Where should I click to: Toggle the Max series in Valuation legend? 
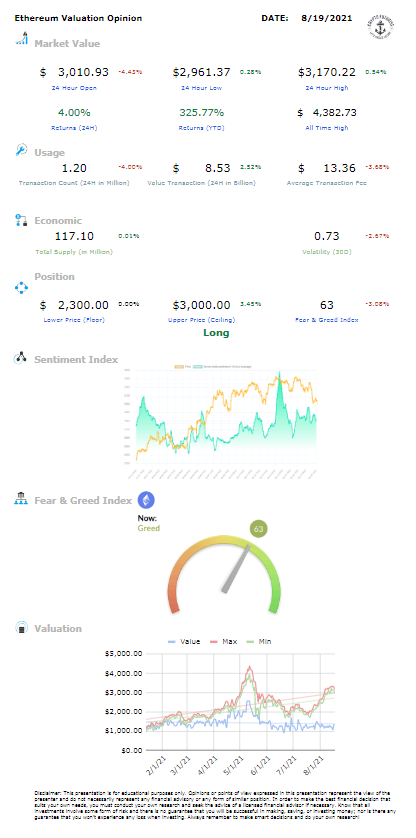pos(222,641)
